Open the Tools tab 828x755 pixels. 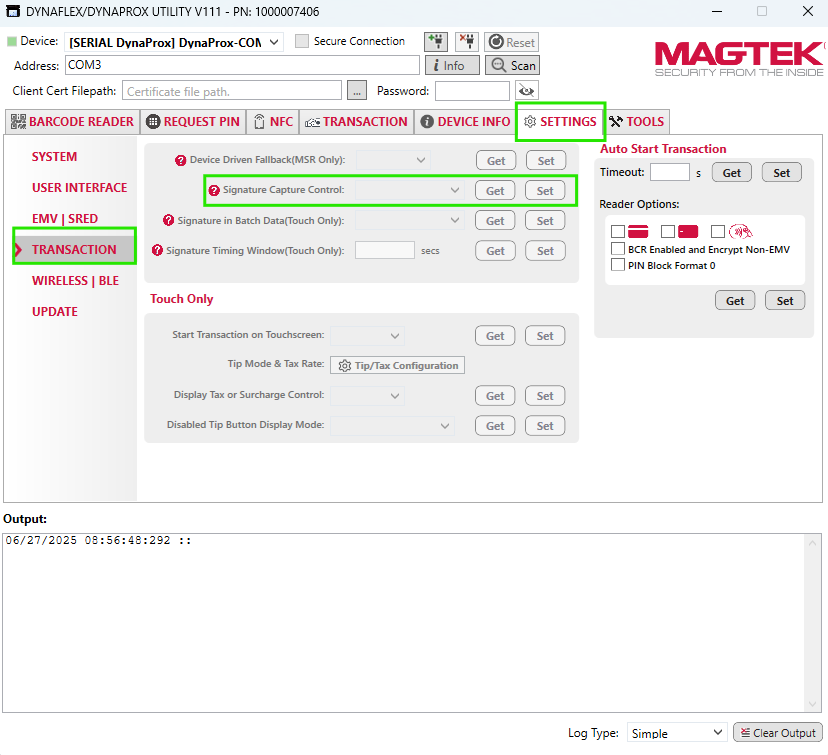(637, 121)
